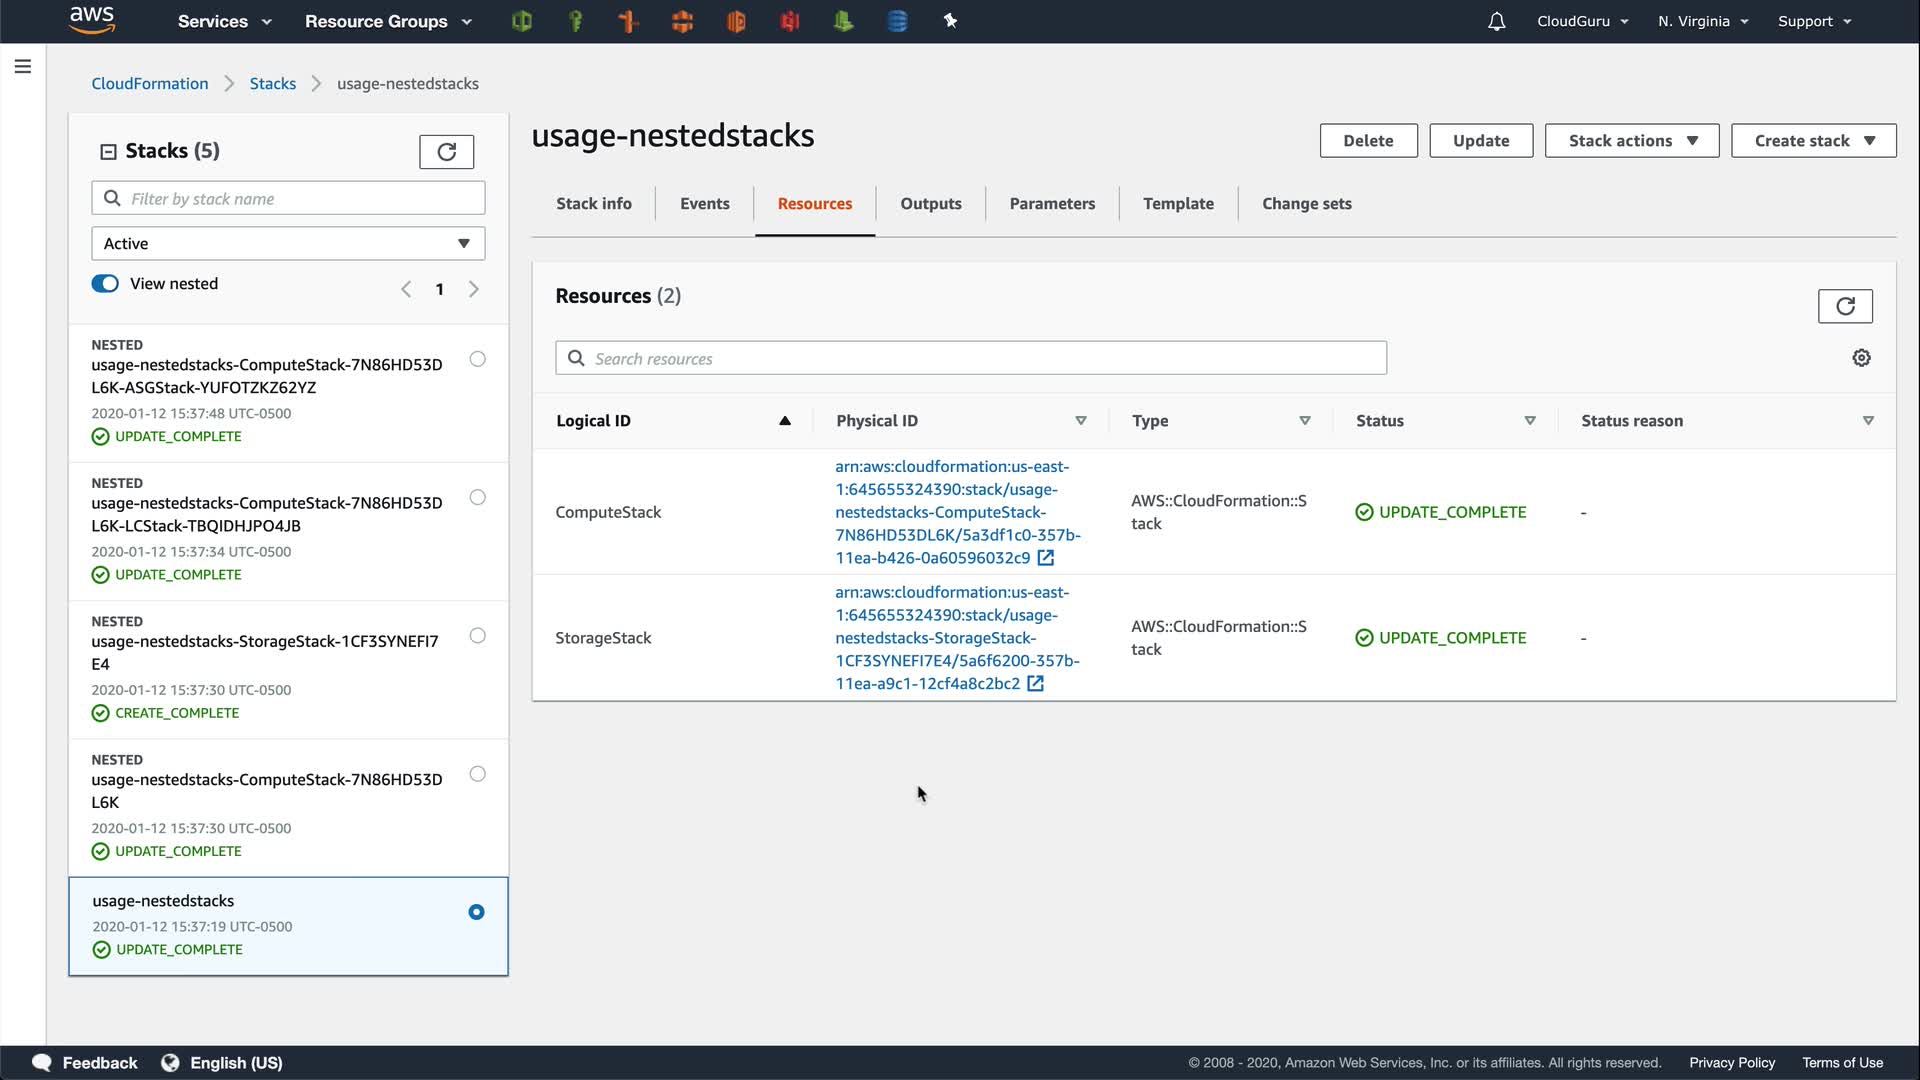
Task: Open the Active status filter dropdown
Action: click(x=288, y=244)
